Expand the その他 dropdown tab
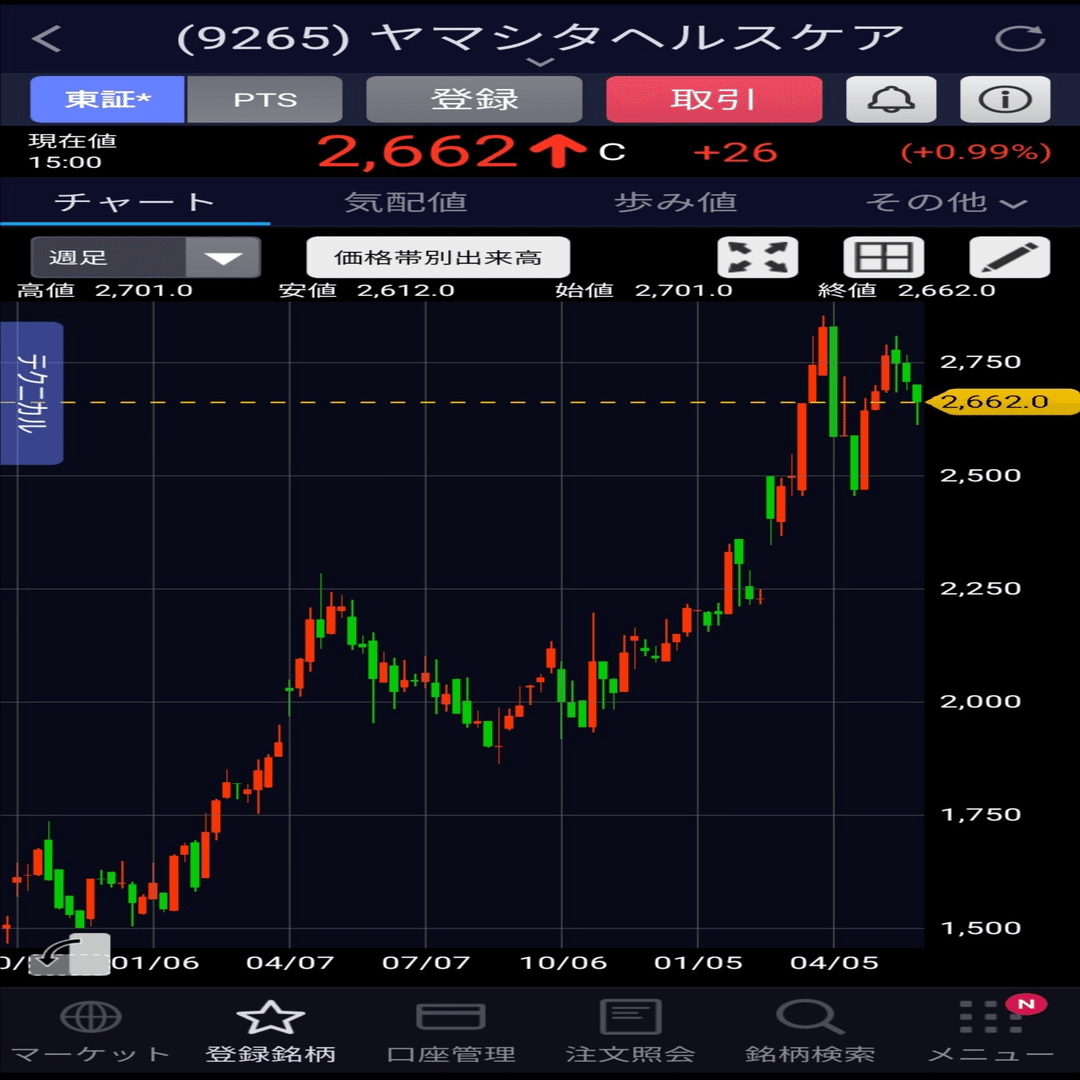This screenshot has height=1080, width=1080. coord(946,202)
